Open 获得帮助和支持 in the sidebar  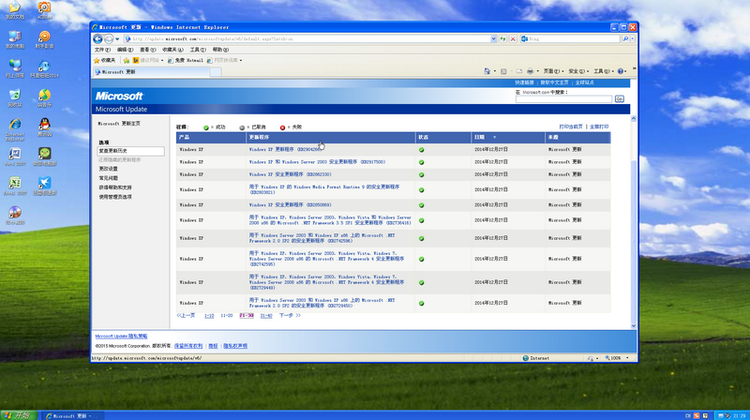coord(115,188)
